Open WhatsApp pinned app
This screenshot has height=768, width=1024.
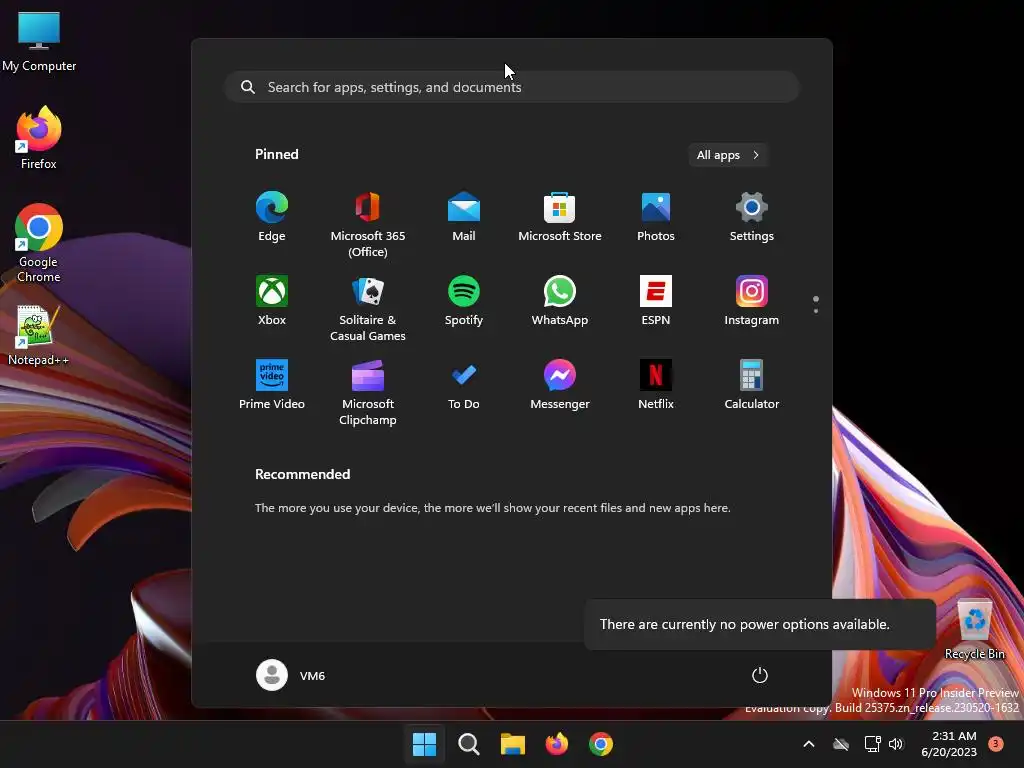click(560, 301)
